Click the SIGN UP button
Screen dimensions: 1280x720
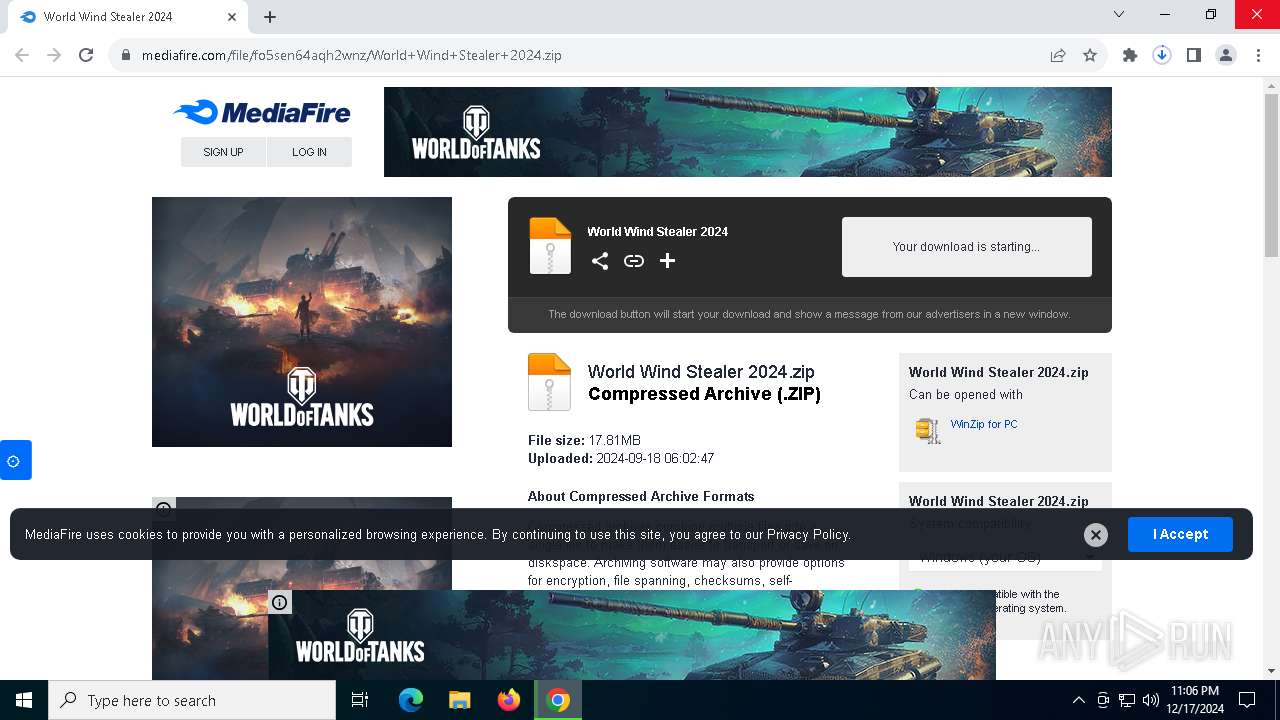223,152
